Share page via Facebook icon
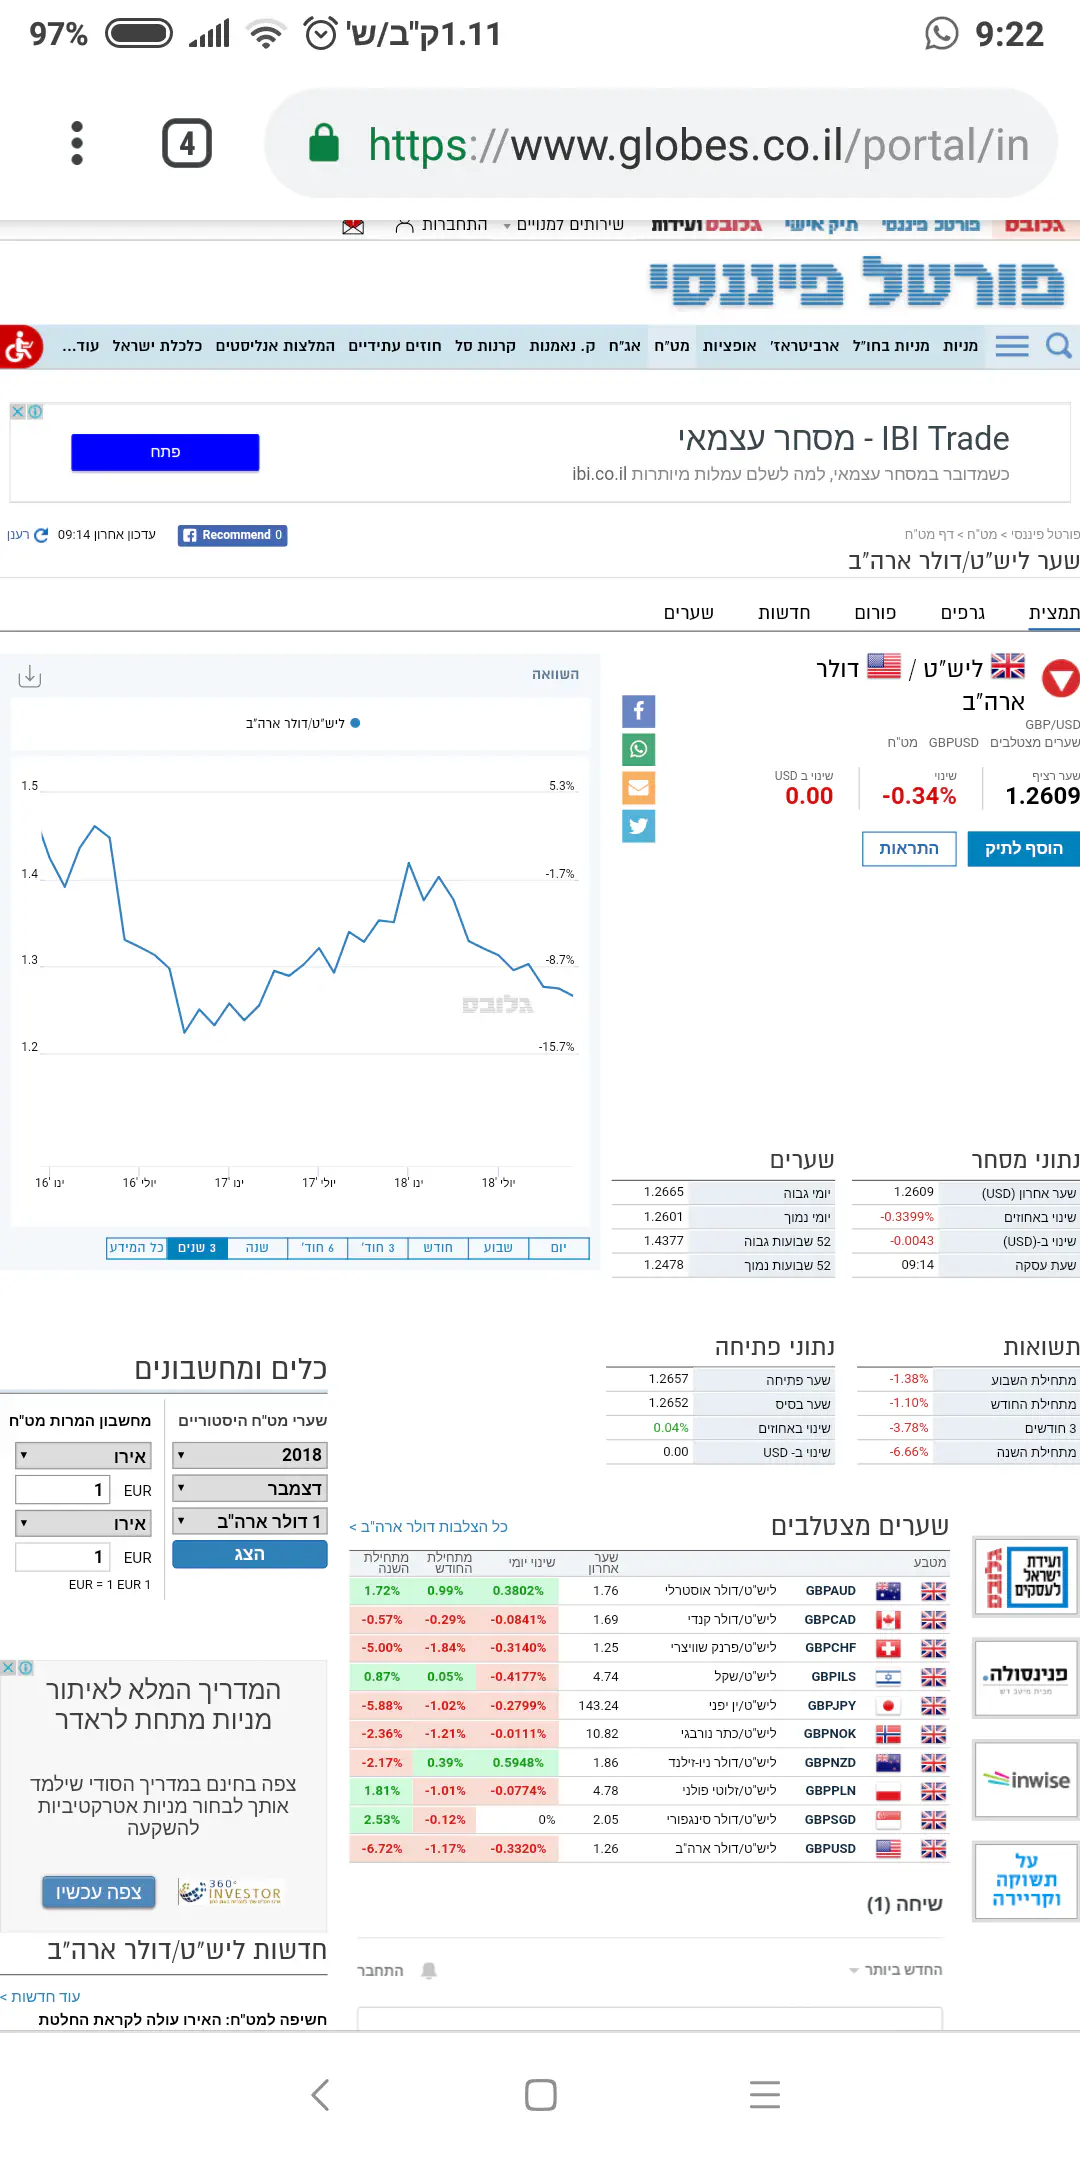The height and width of the screenshot is (2160, 1080). point(638,711)
